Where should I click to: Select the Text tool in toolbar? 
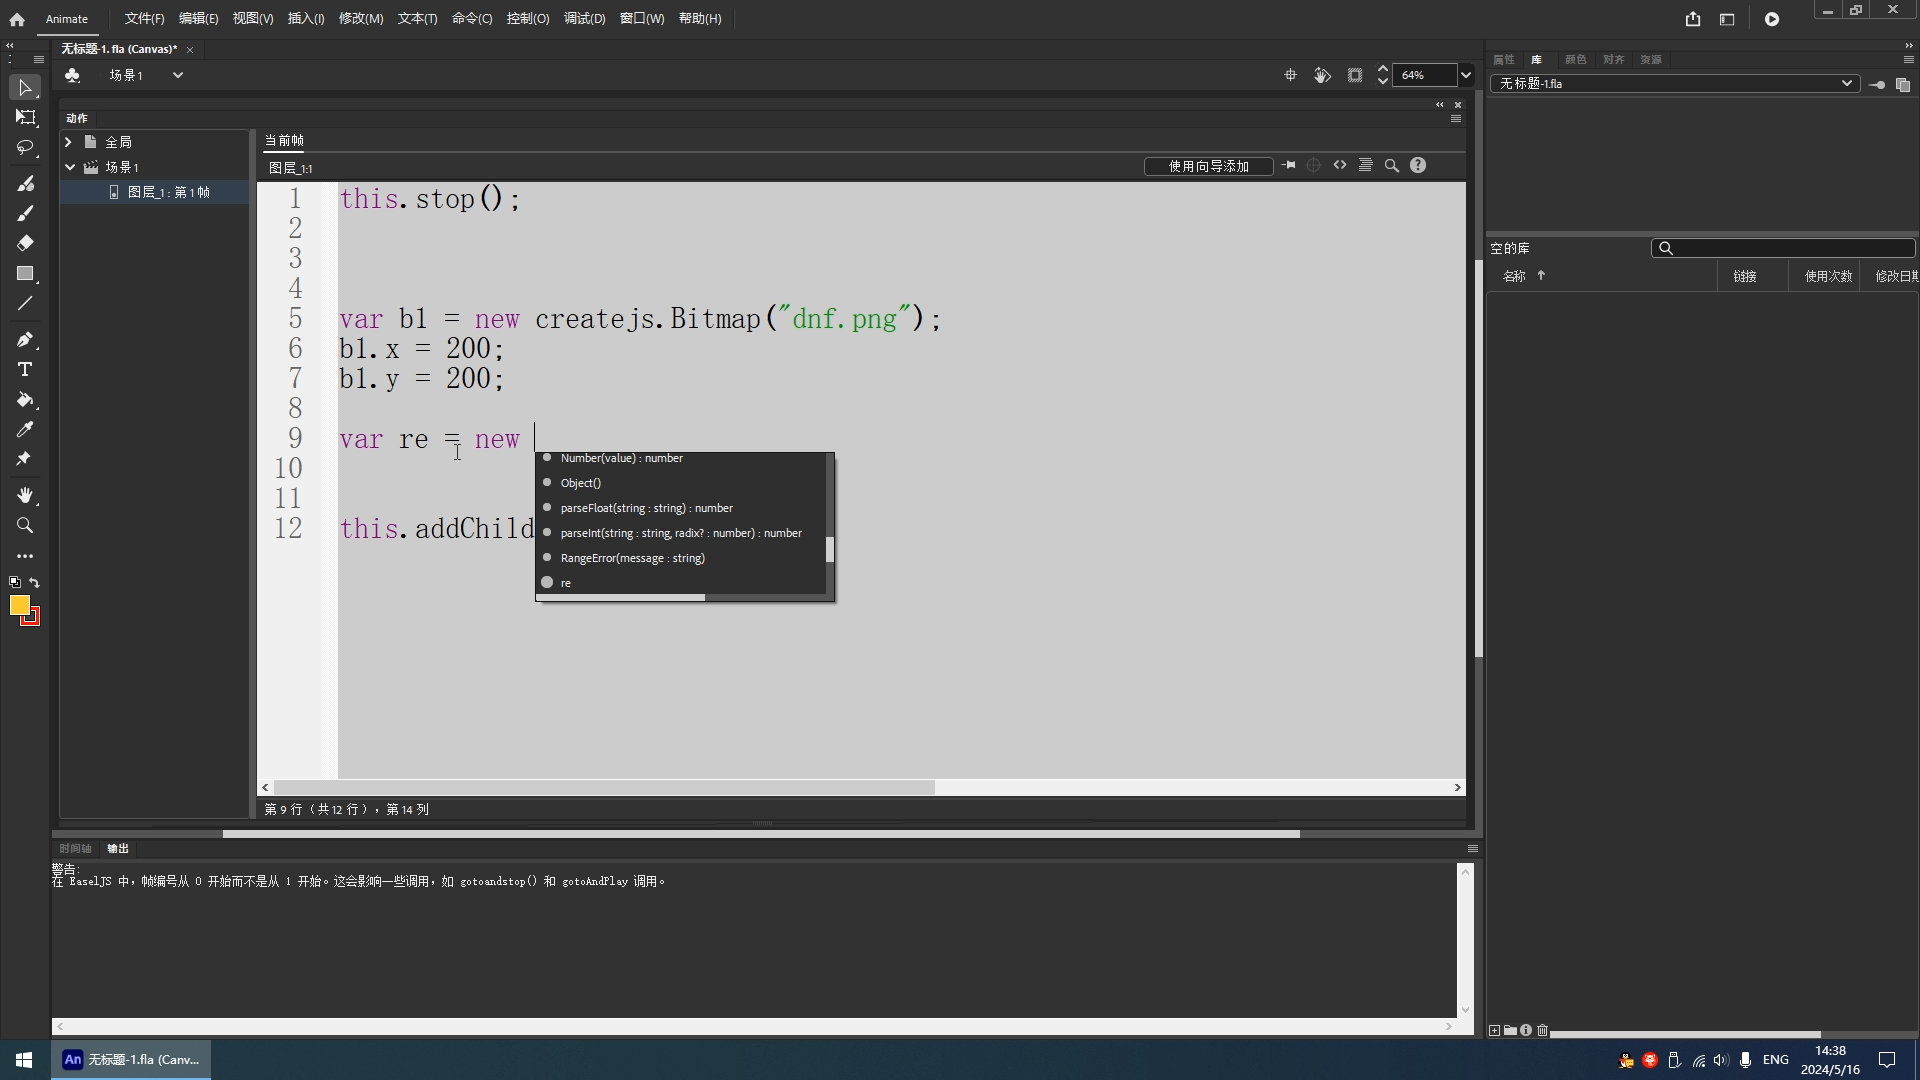(25, 369)
